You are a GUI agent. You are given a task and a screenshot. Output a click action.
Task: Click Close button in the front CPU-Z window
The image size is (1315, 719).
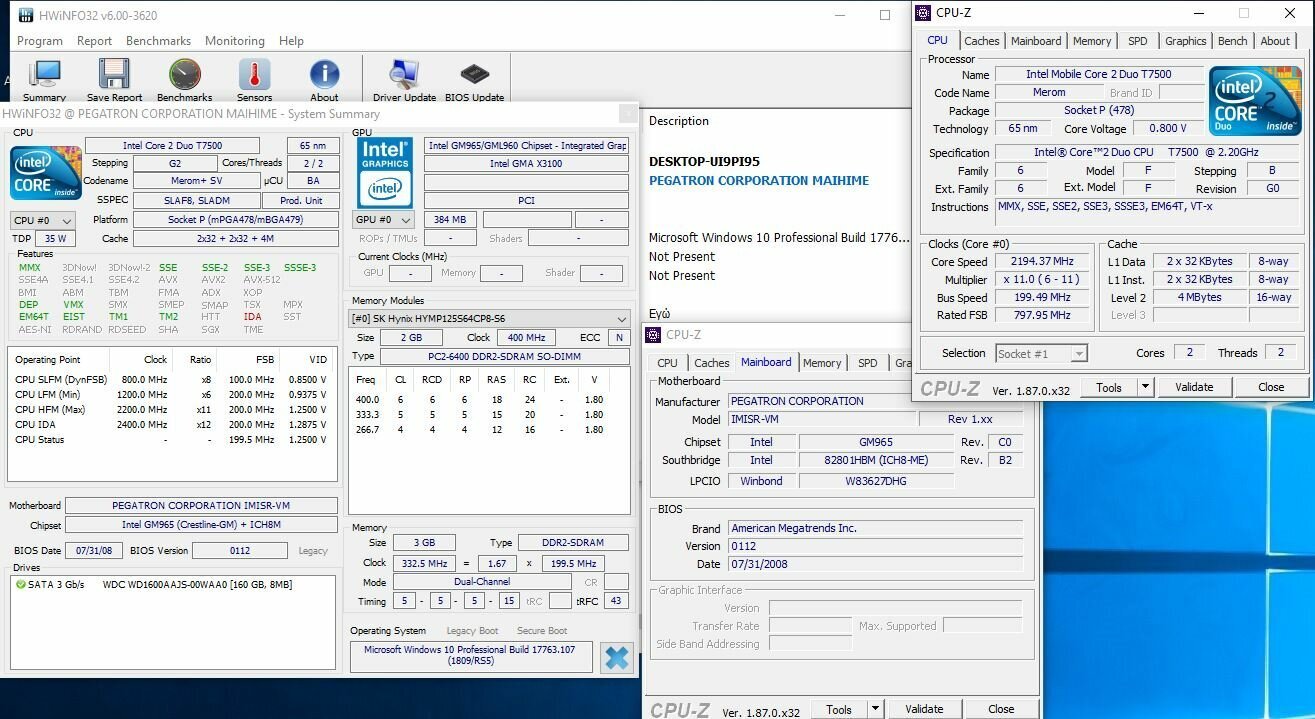pos(1271,387)
